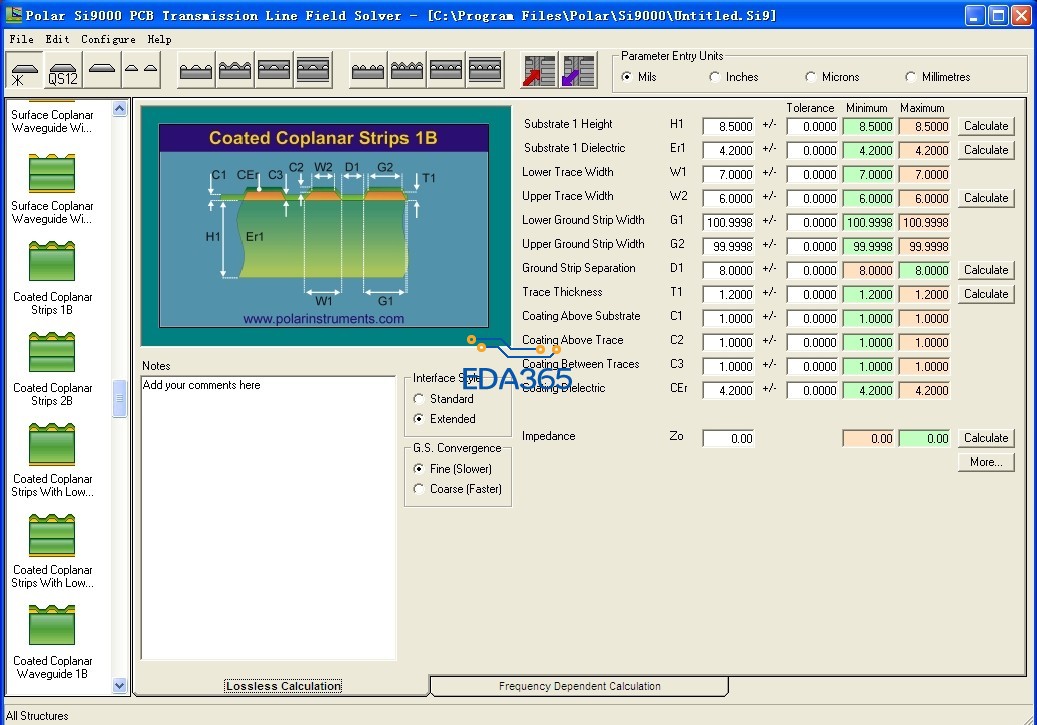Screen dimensions: 1037x725
Task: Click Calculate for Substrate 1 Dielectric
Action: click(x=985, y=150)
